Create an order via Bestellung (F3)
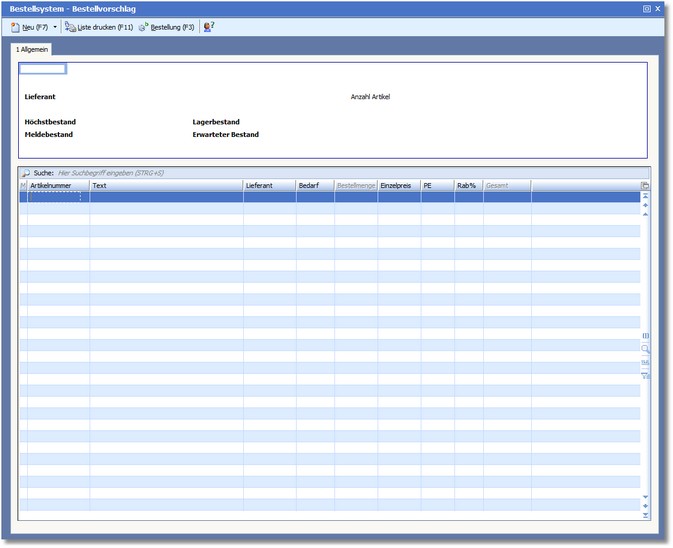 point(166,27)
